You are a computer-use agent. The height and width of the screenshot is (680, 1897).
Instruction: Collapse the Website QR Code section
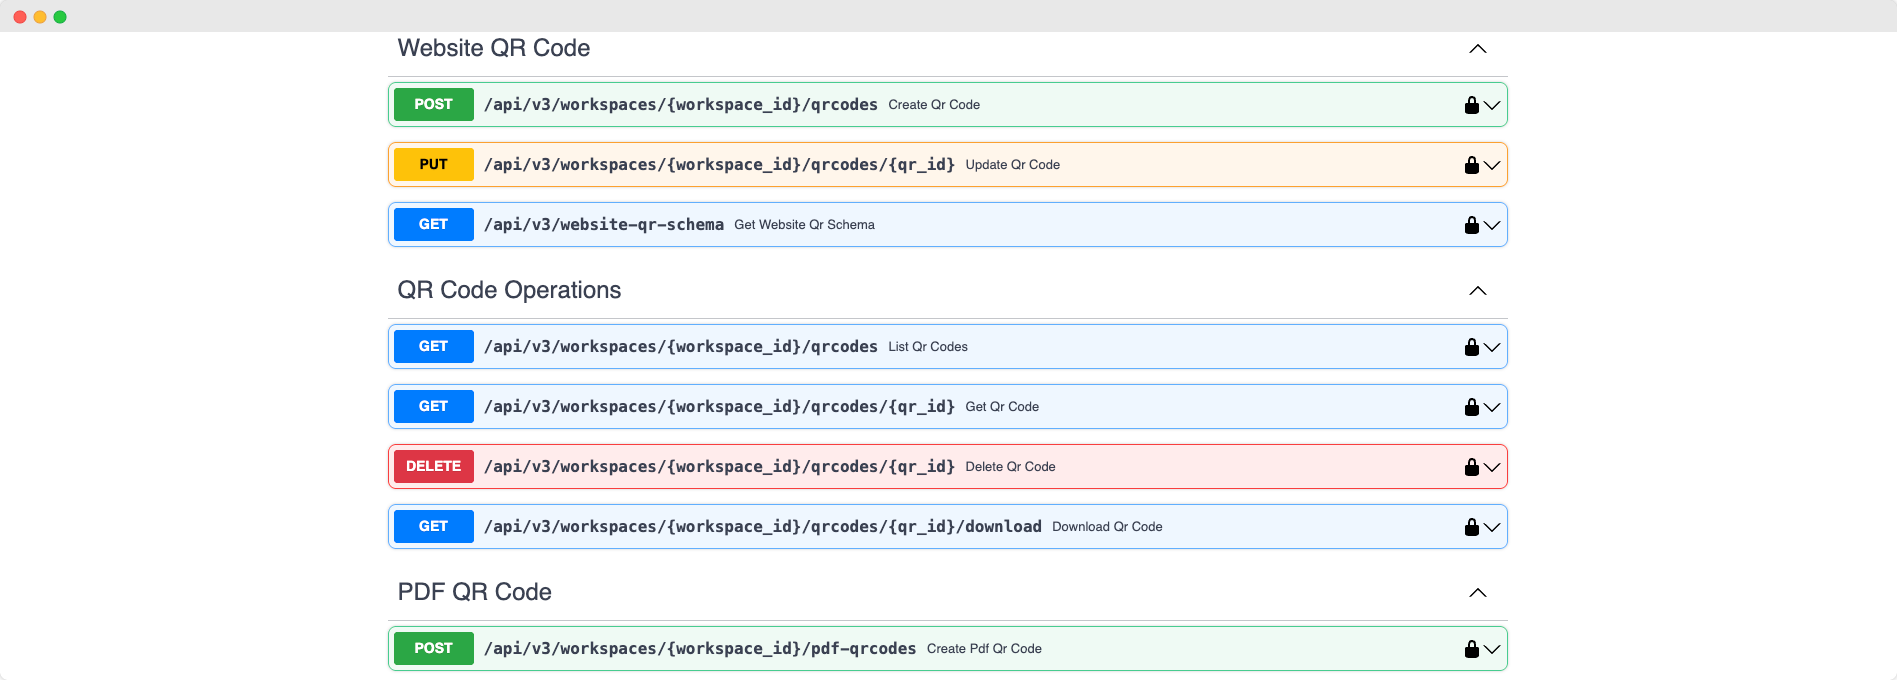(1477, 49)
